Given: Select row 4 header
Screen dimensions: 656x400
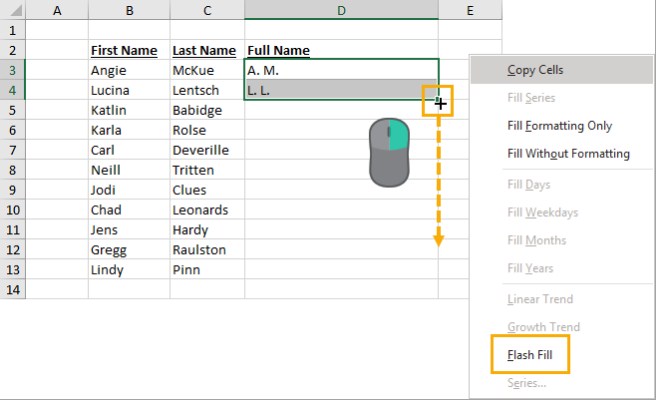Looking at the screenshot, I should (13, 90).
